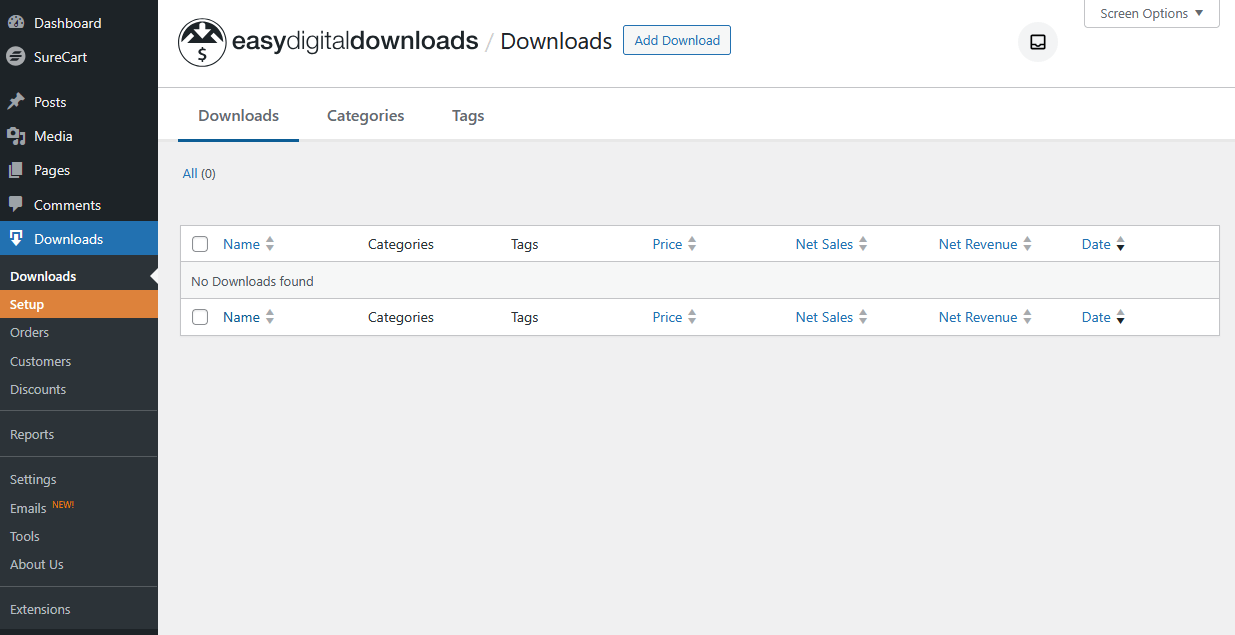Click bottom Net Revenue footer link
The image size is (1235, 635).
(x=978, y=317)
